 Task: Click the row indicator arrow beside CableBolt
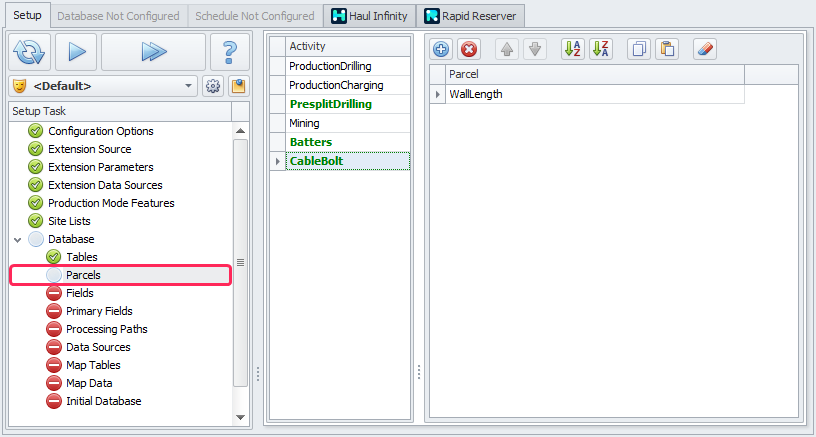[277, 161]
